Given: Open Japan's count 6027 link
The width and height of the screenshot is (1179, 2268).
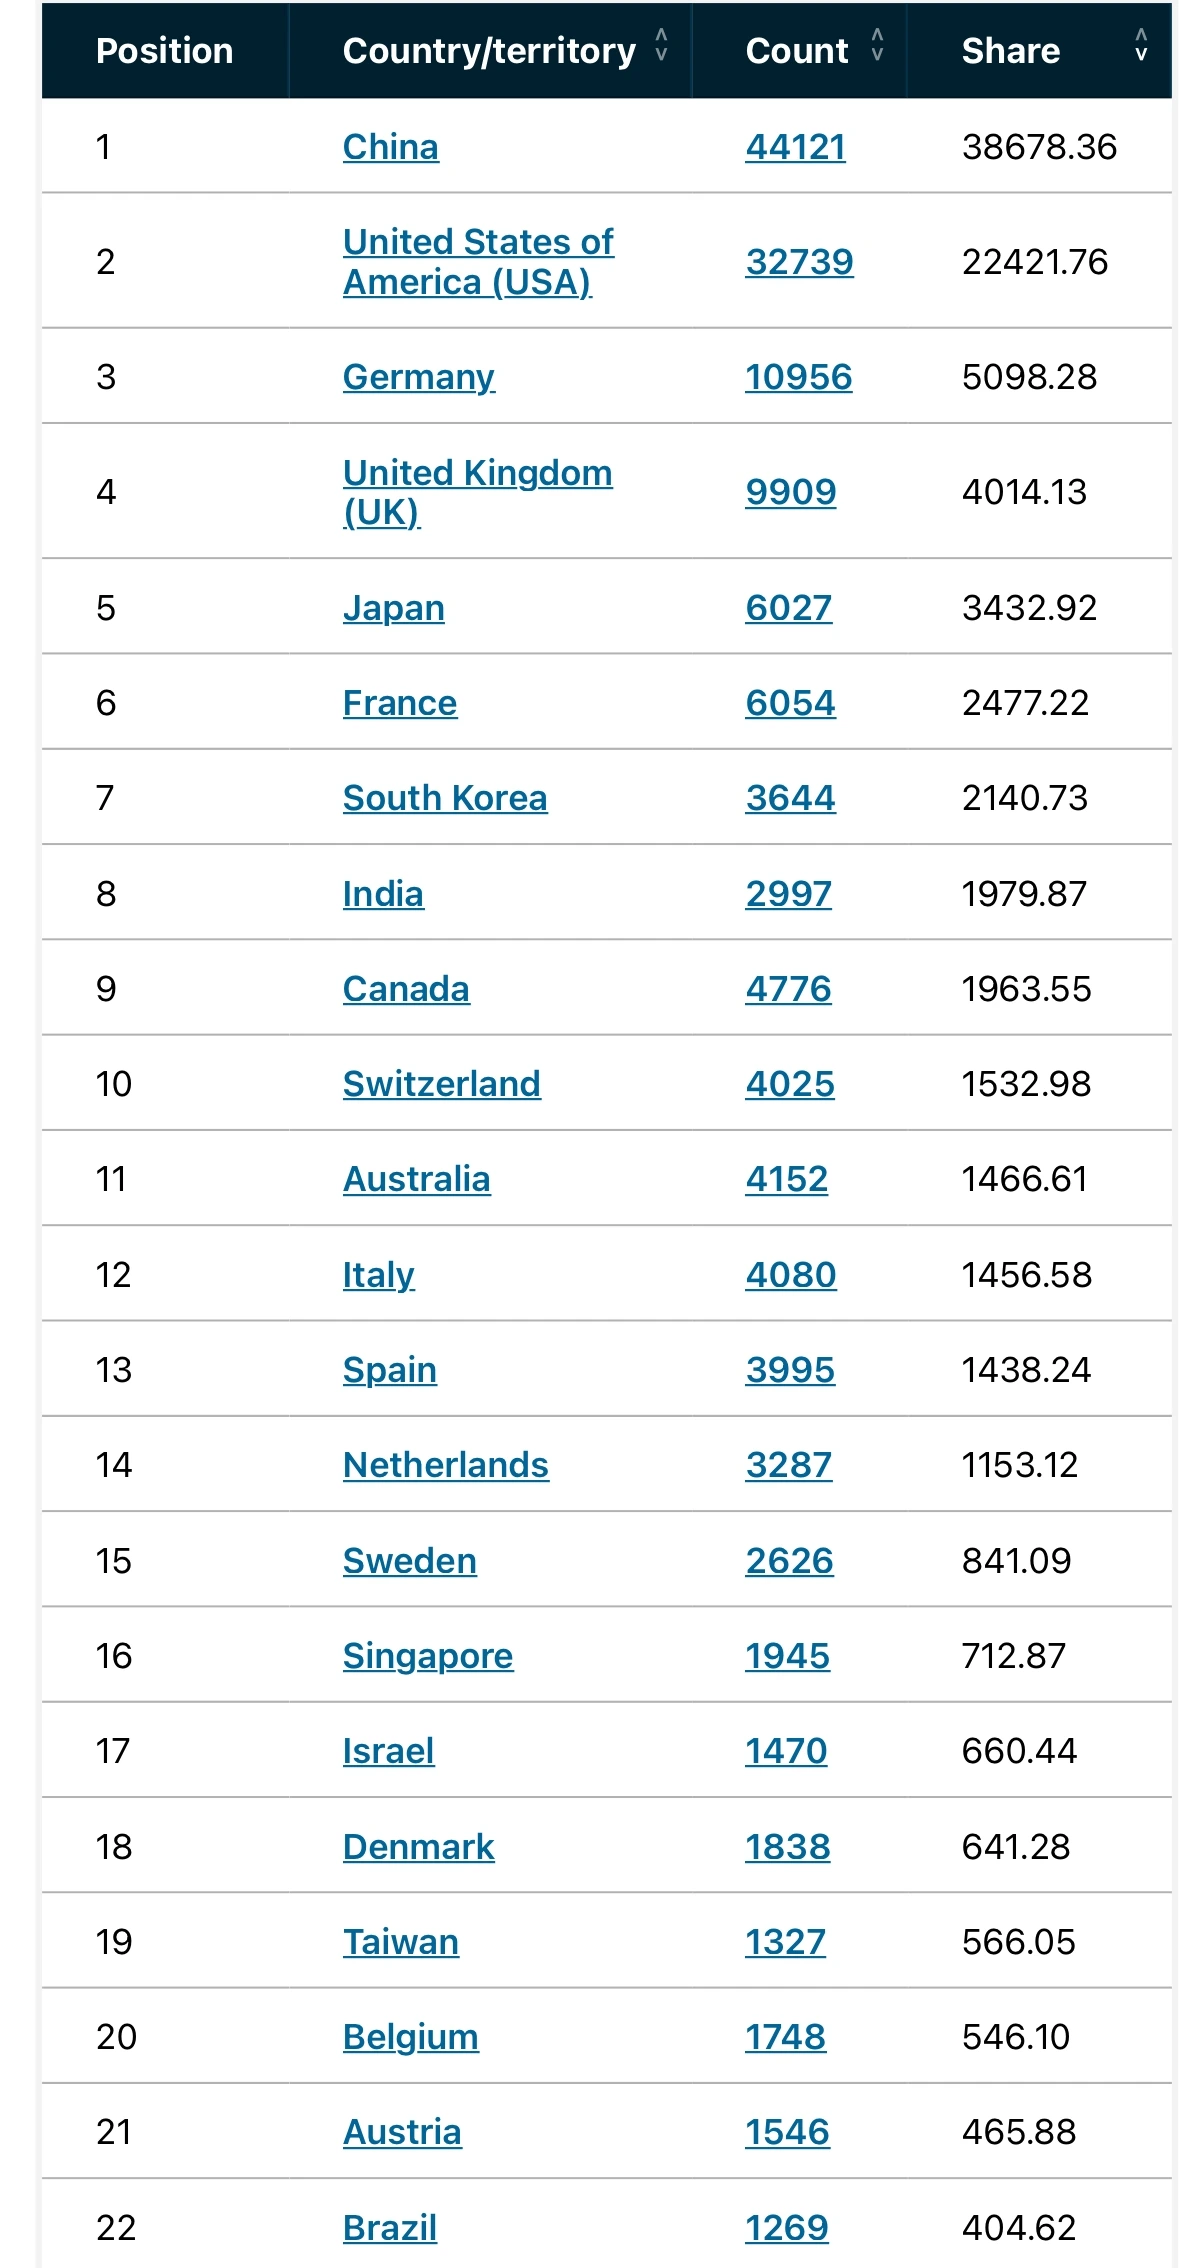Looking at the screenshot, I should coord(788,608).
